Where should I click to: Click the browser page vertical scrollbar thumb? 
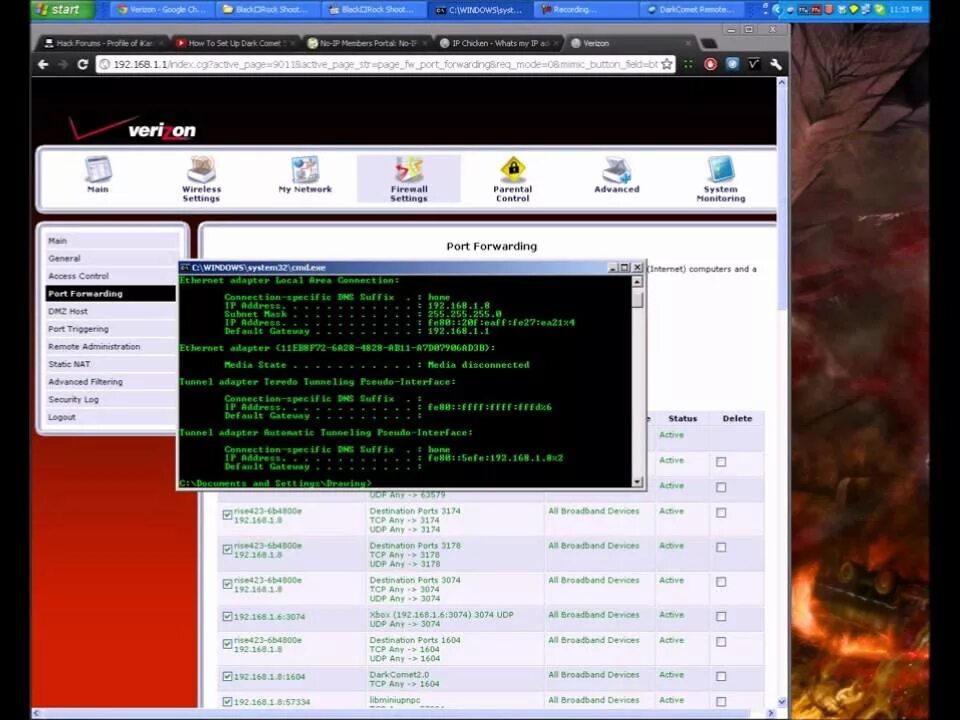coord(782,199)
